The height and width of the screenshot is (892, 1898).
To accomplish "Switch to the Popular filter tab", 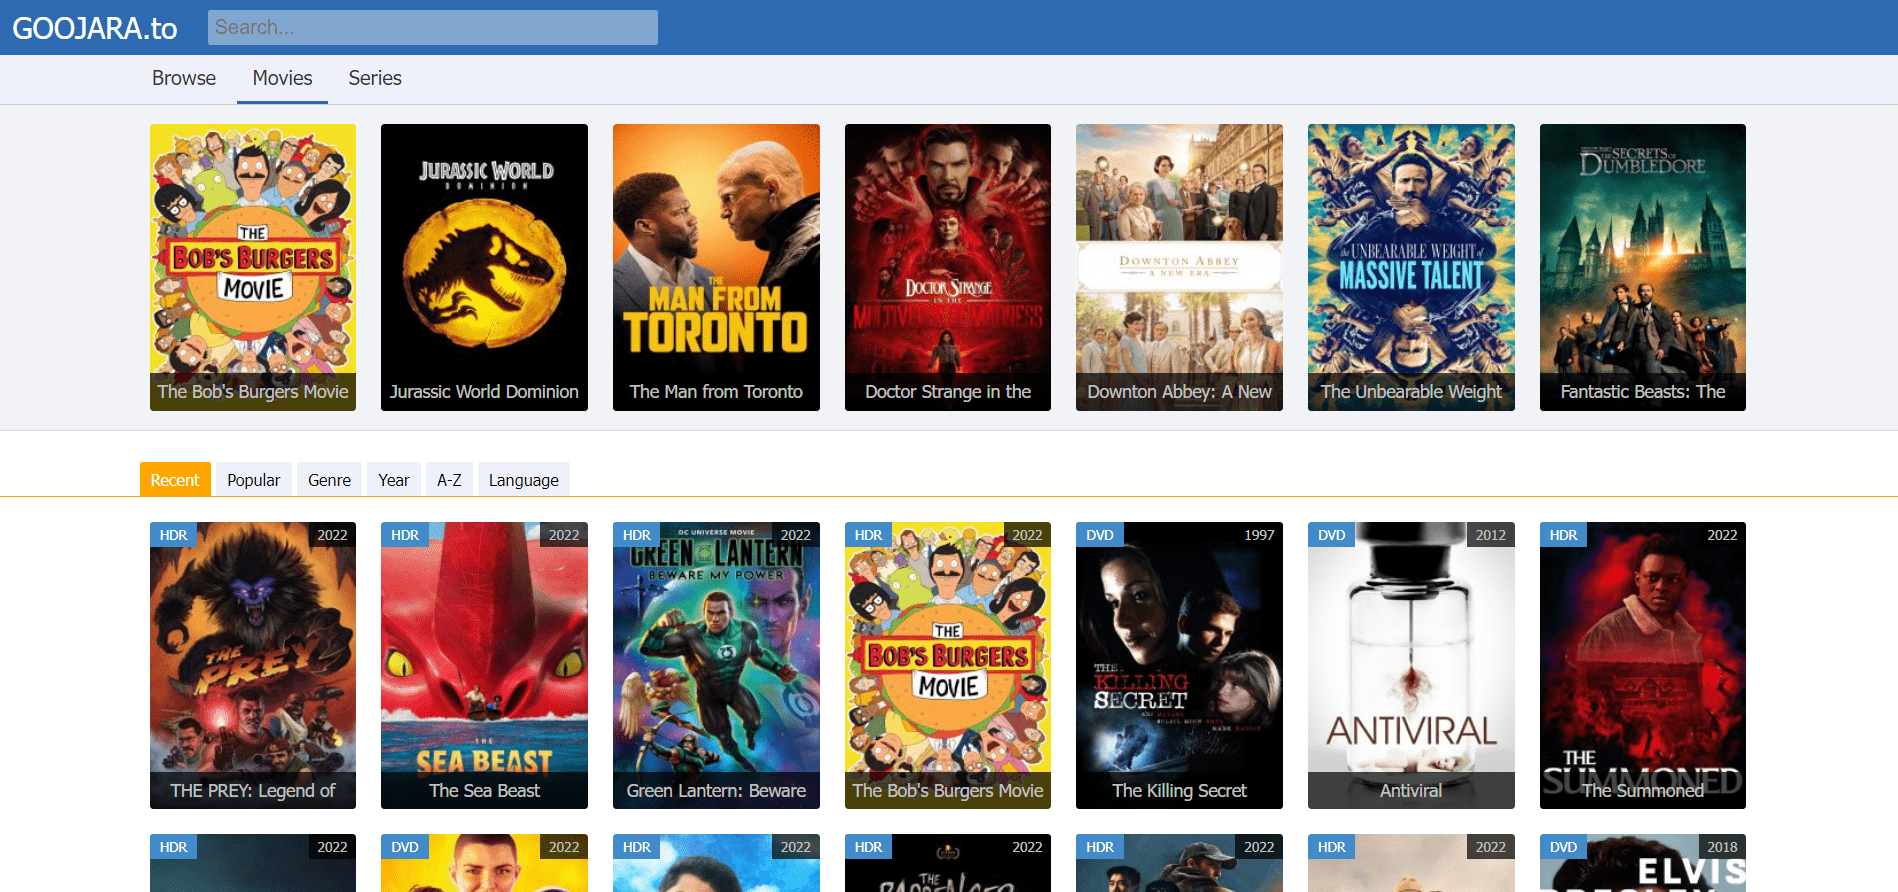I will tap(254, 480).
